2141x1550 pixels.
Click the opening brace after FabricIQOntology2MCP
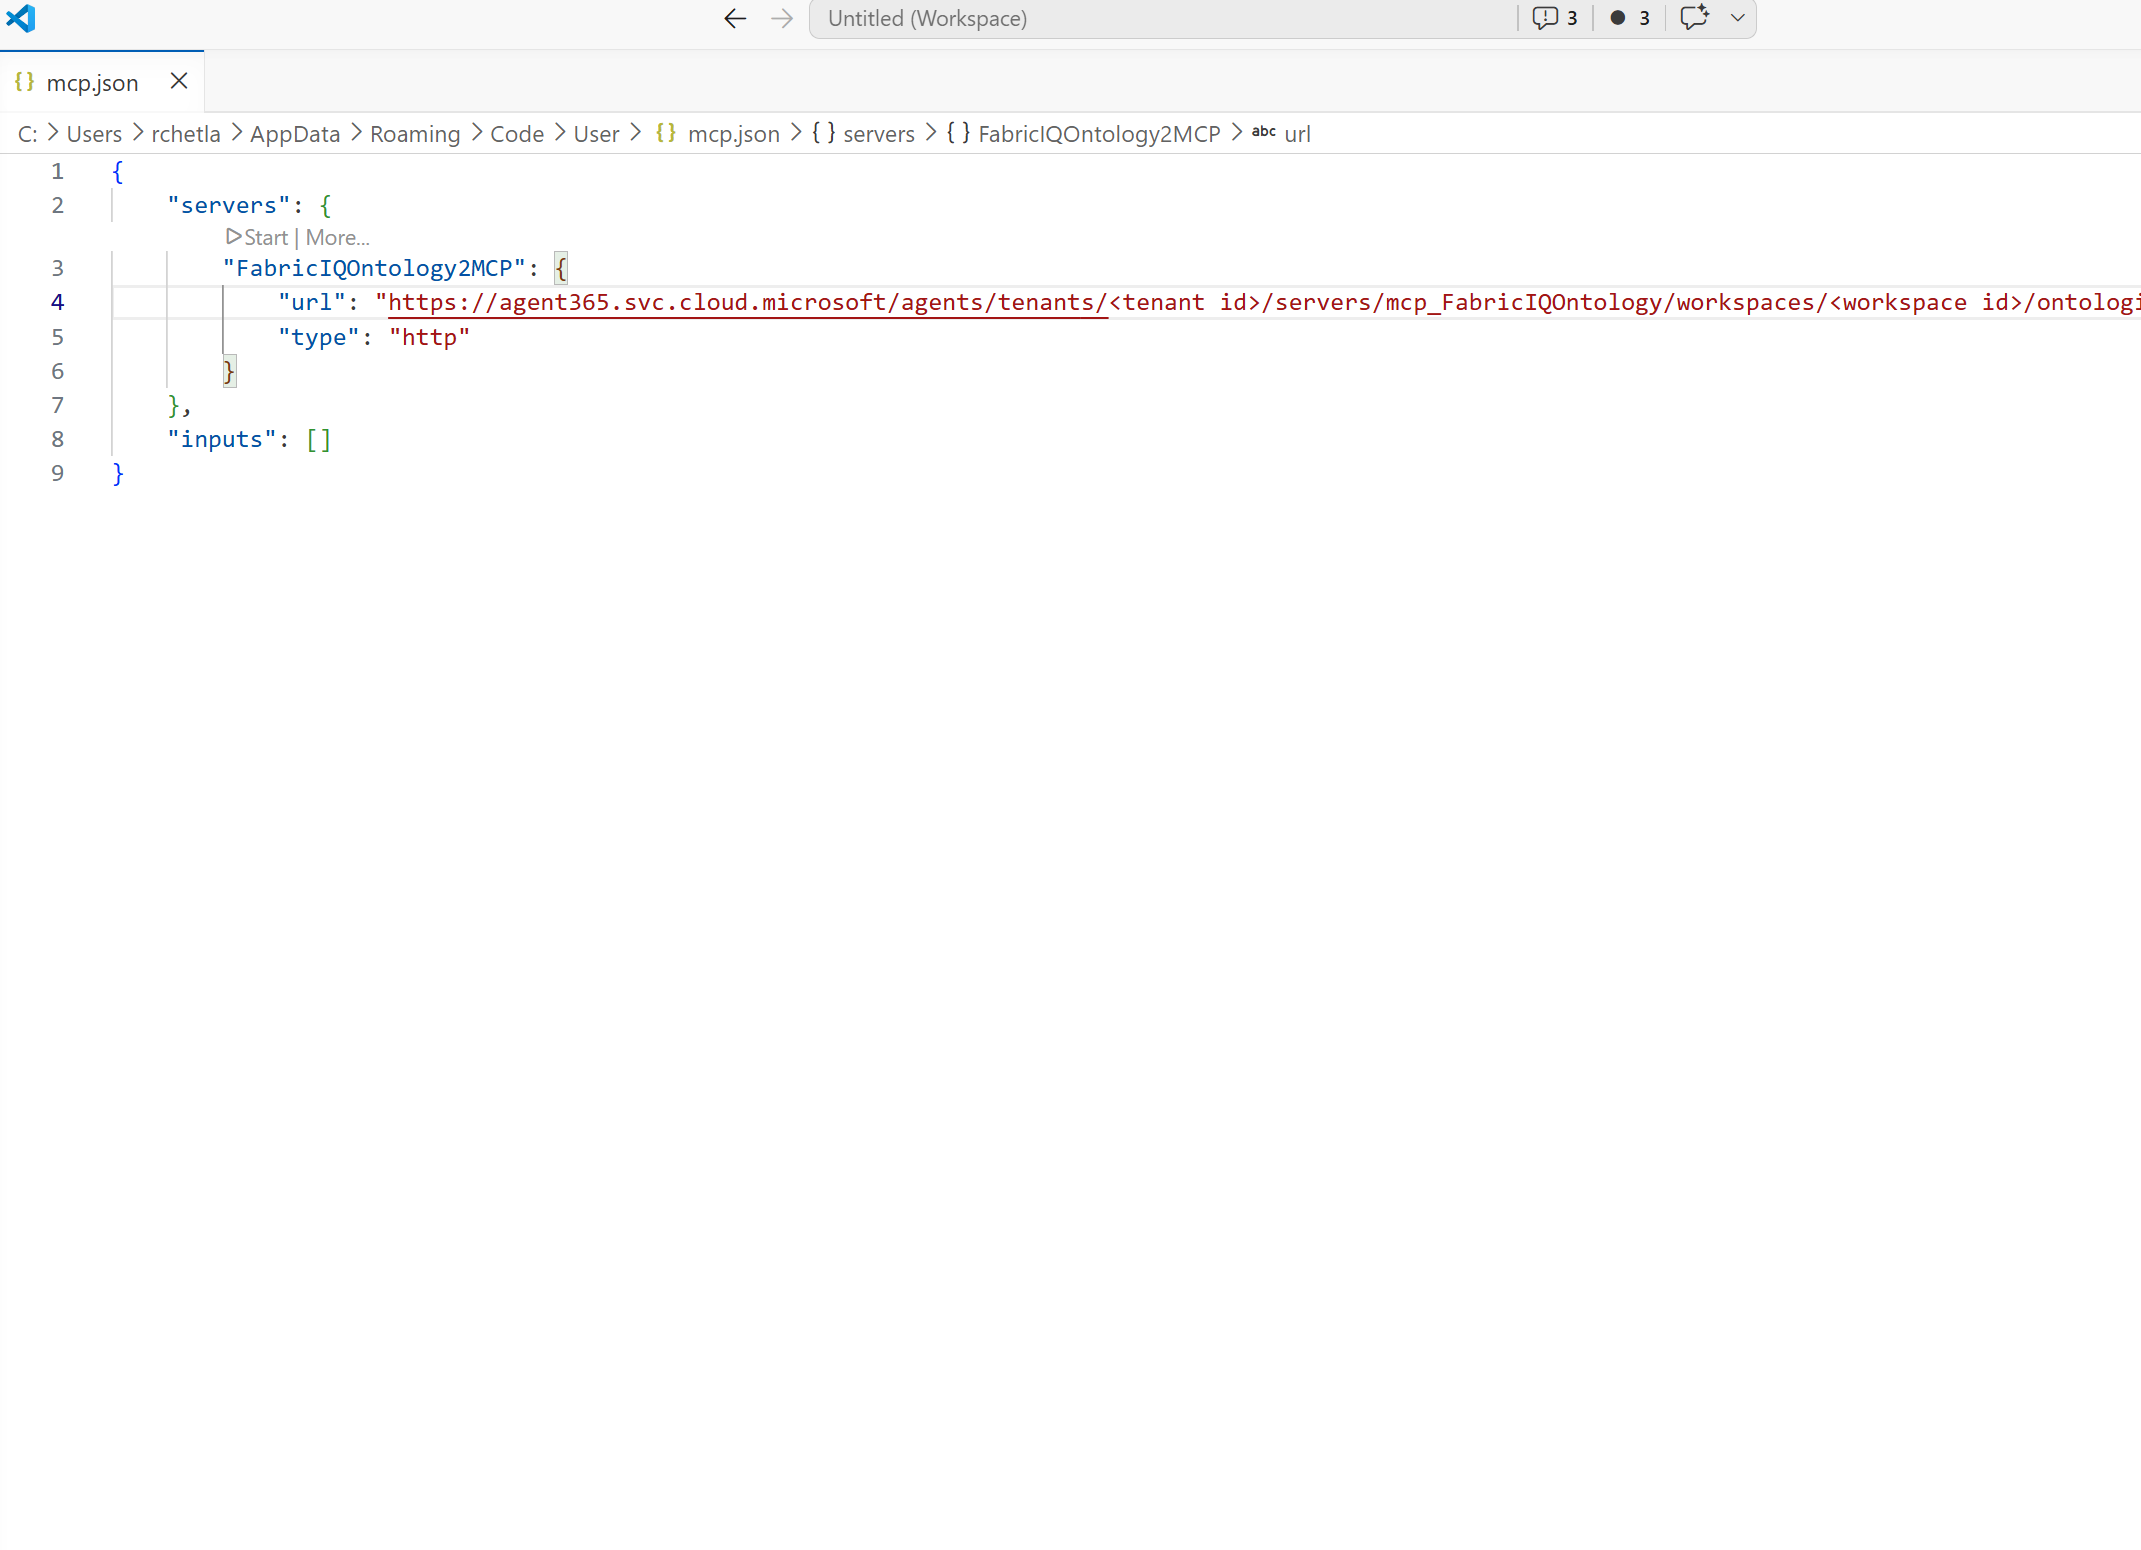pos(561,268)
